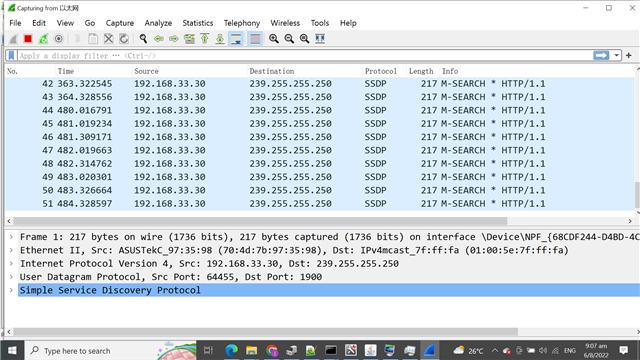Go forward to next packet in history

click(174, 39)
